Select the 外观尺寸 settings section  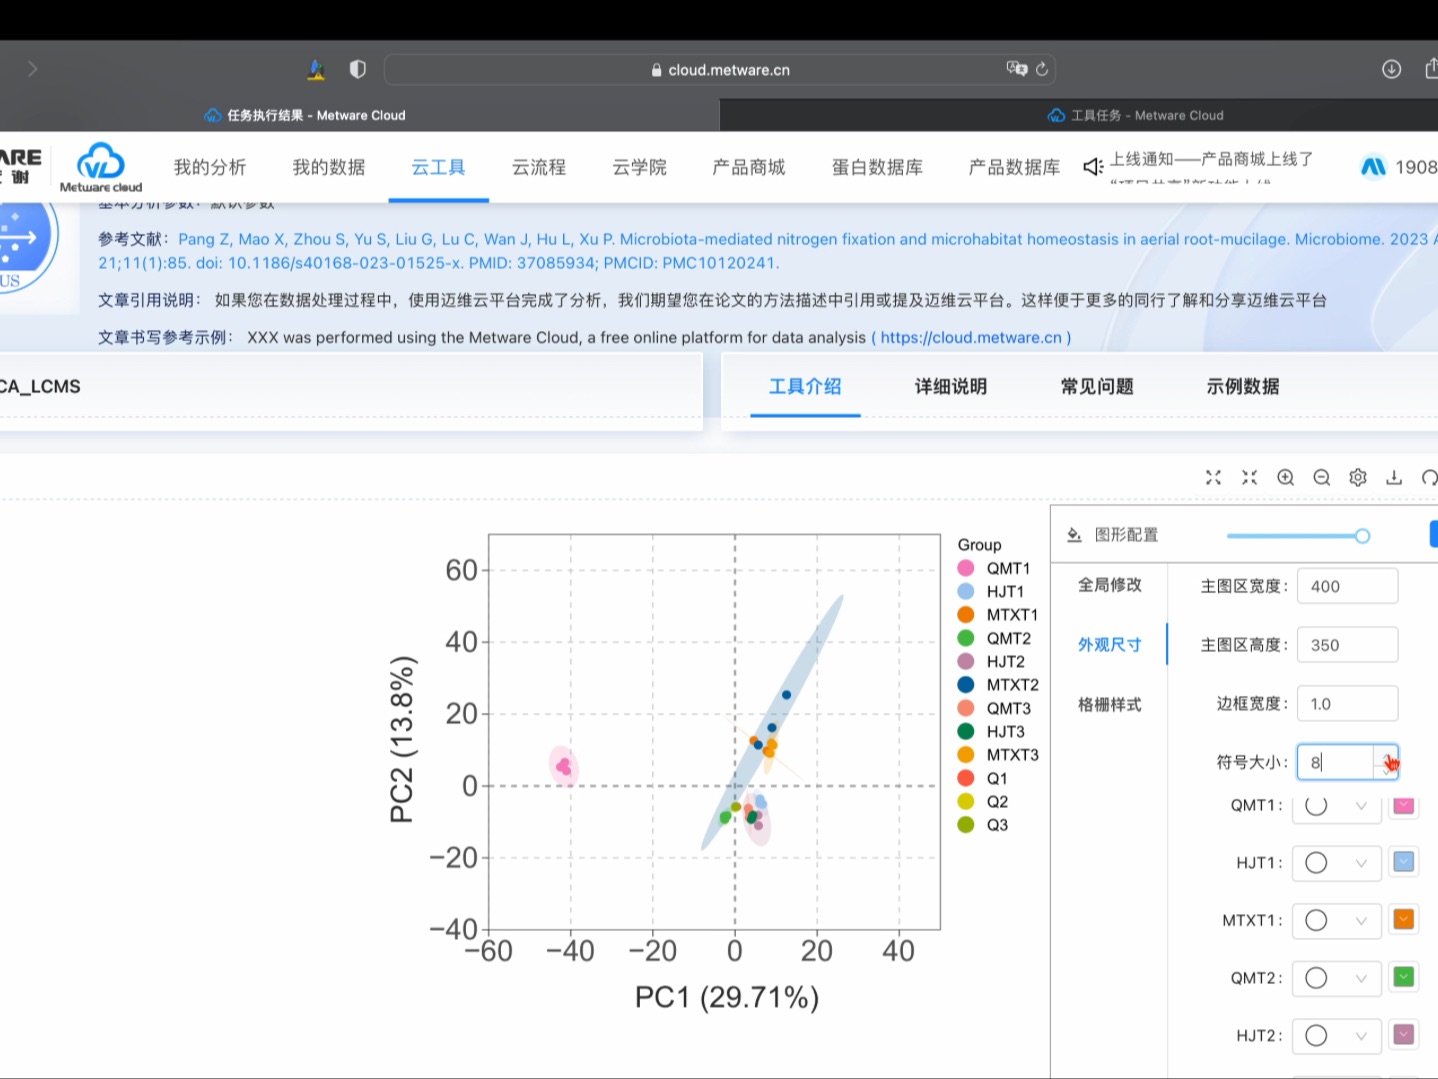pos(1110,645)
